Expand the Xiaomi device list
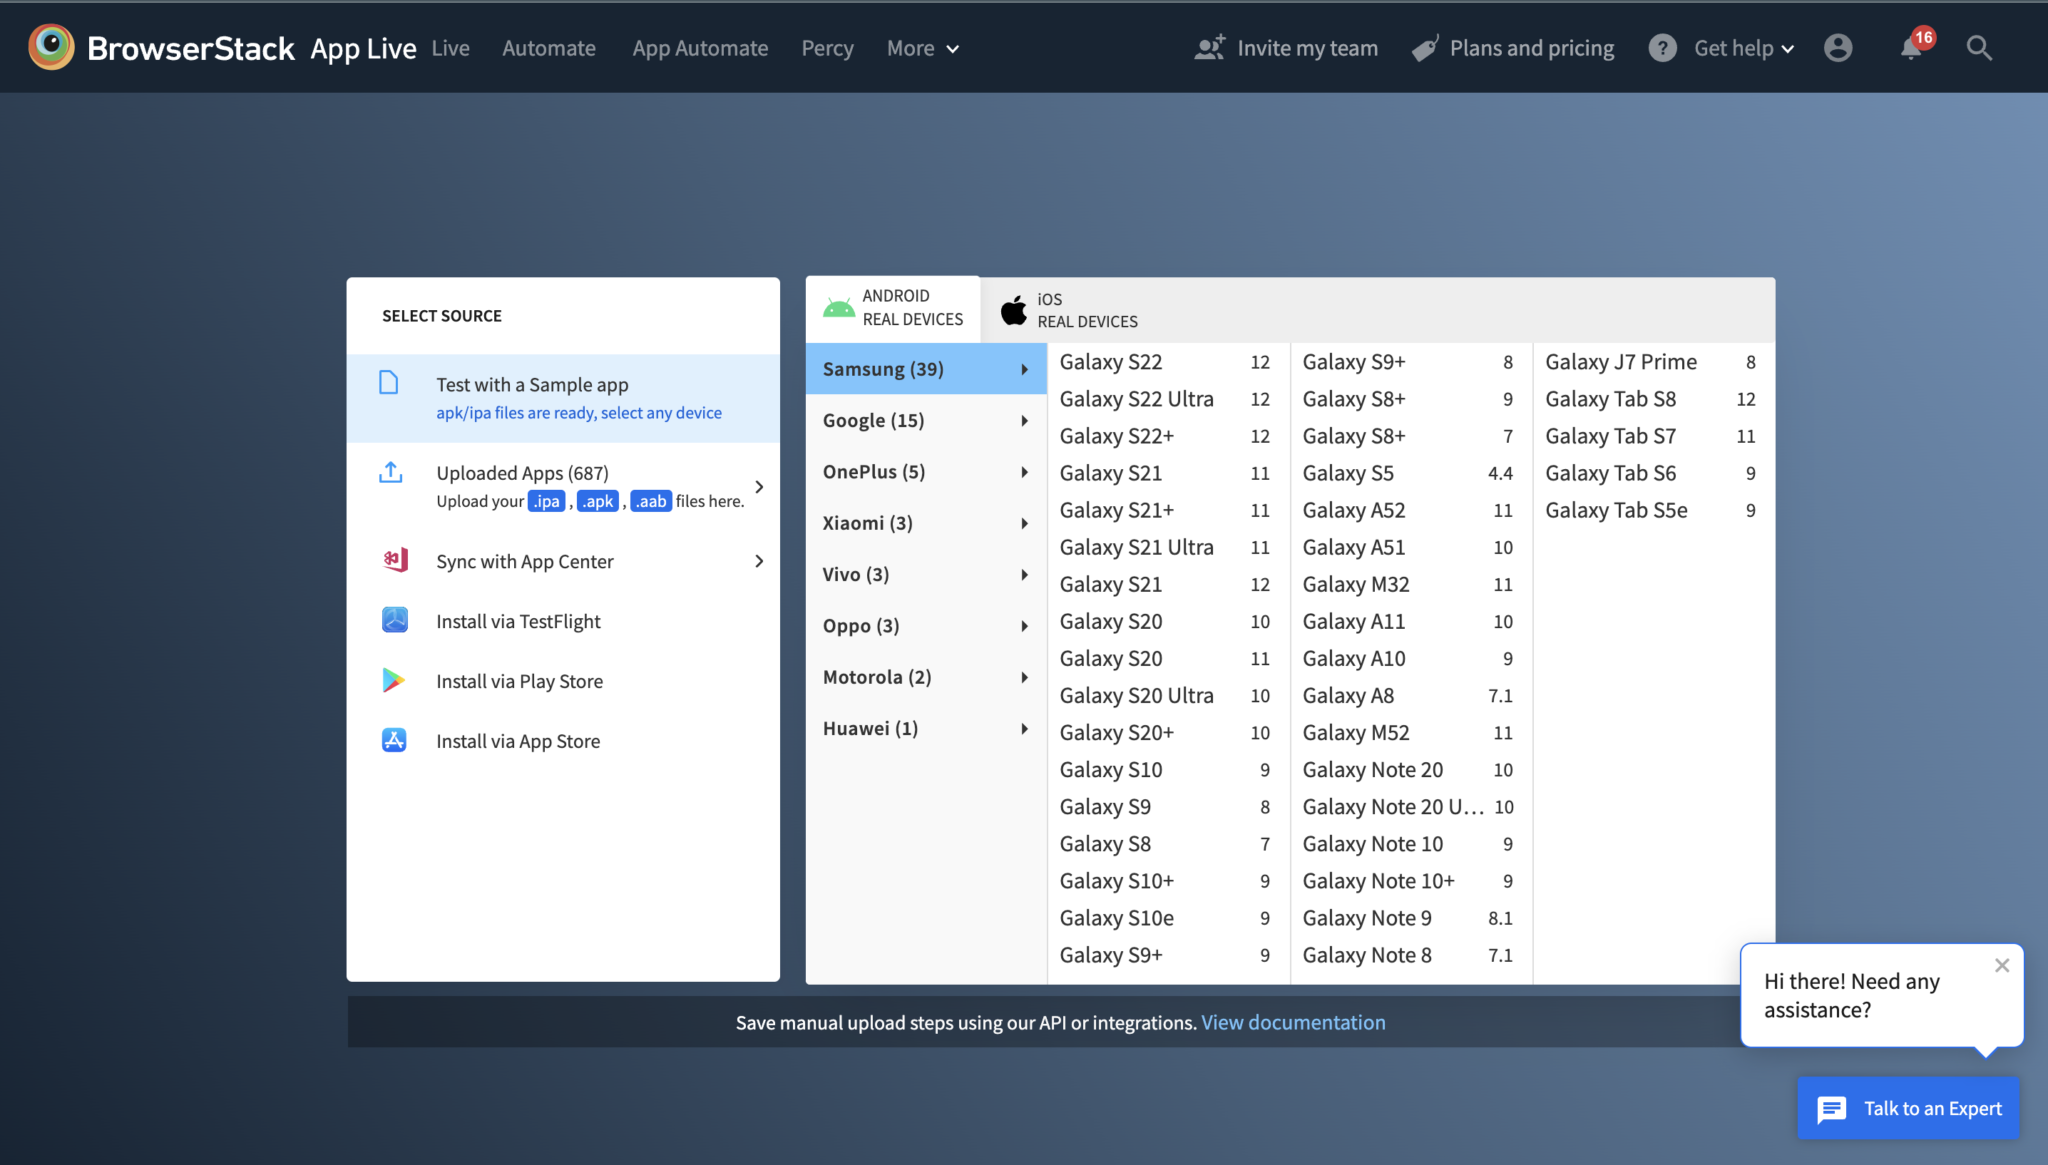Screen dimensions: 2048x1165 click(x=925, y=522)
